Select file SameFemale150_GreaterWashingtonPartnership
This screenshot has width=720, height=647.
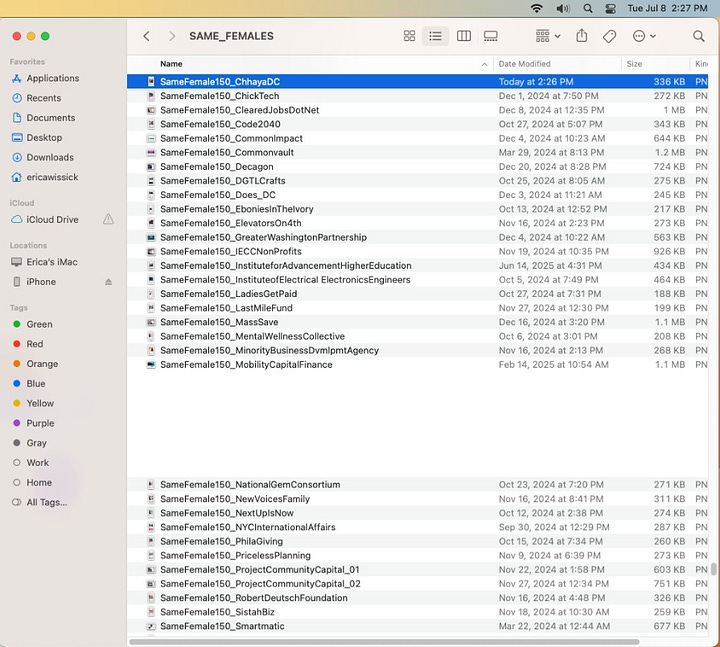pos(417,237)
